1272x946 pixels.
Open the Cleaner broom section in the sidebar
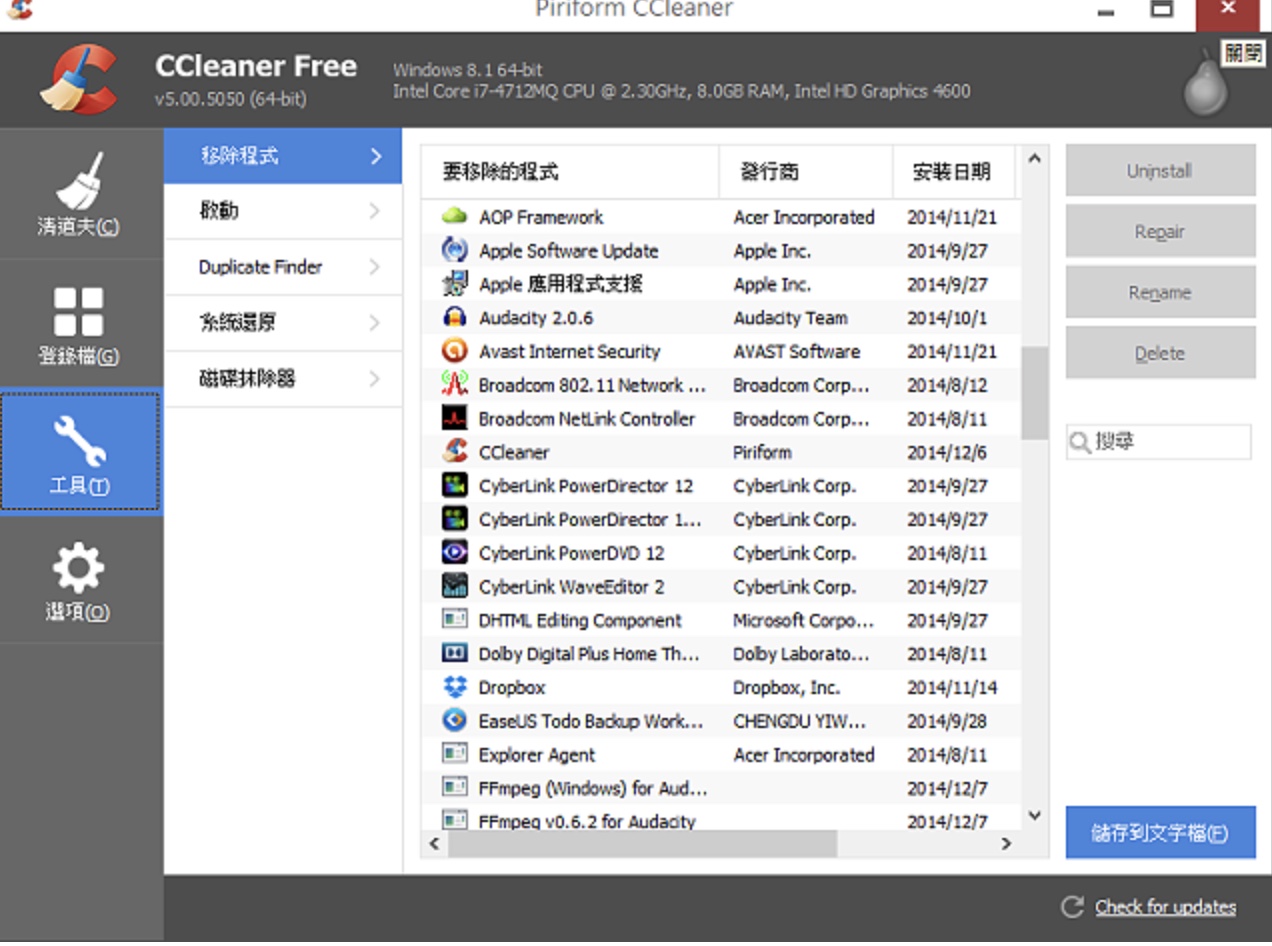[80, 194]
